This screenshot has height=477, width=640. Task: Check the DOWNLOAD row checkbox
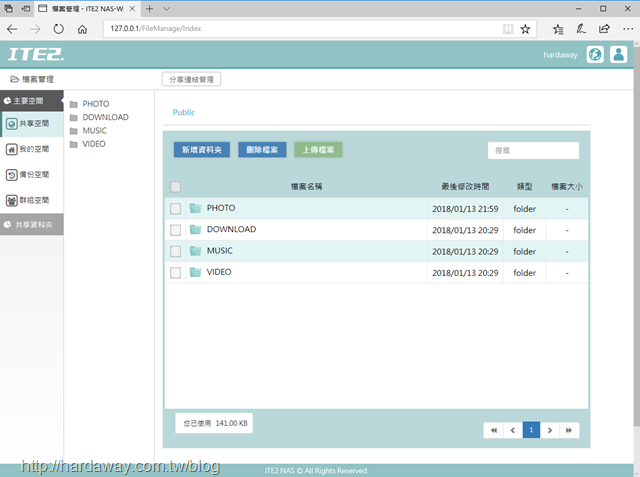(176, 230)
